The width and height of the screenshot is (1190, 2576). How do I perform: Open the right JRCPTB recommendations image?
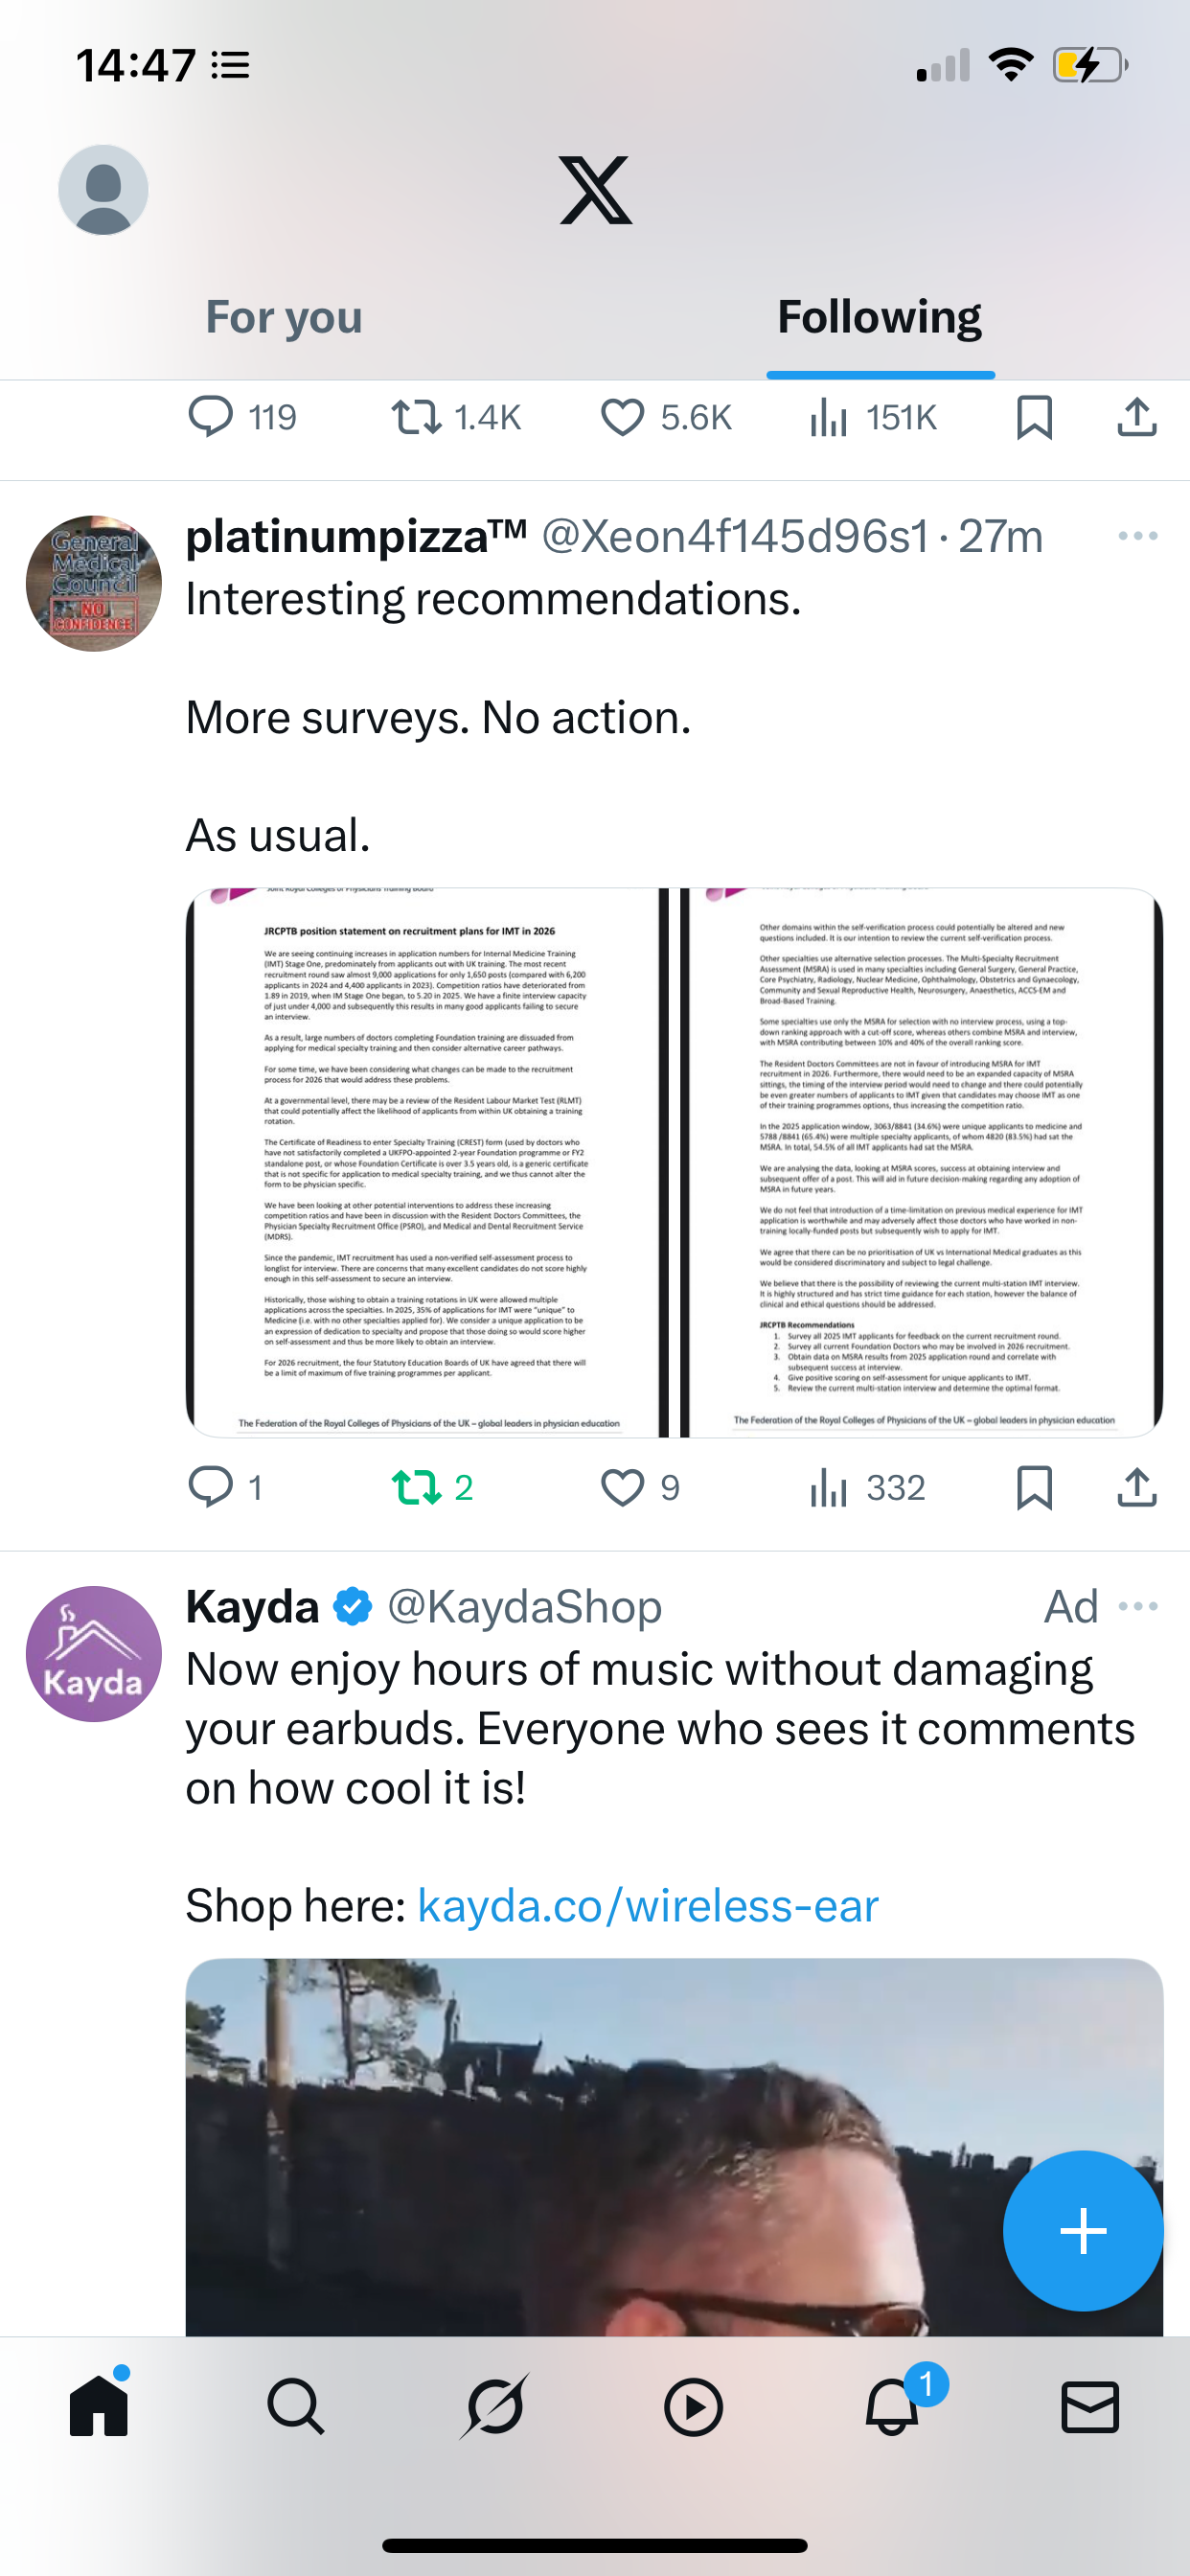(x=921, y=1162)
